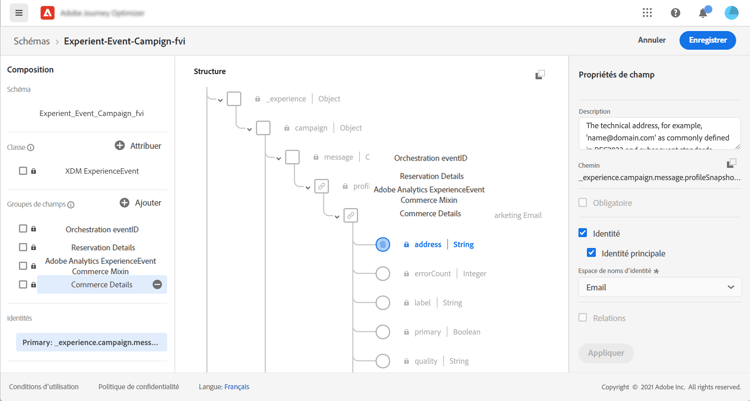The width and height of the screenshot is (750, 401).
Task: Click the Enregistrer button
Action: 707,40
